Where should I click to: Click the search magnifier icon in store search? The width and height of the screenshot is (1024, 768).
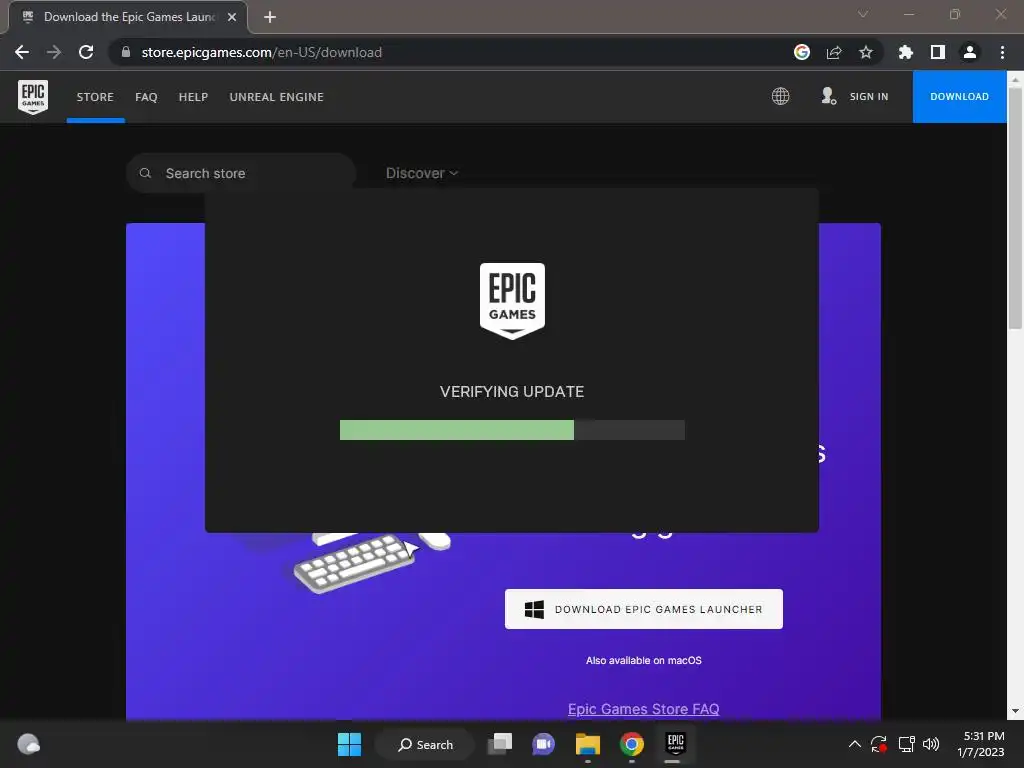pos(146,173)
